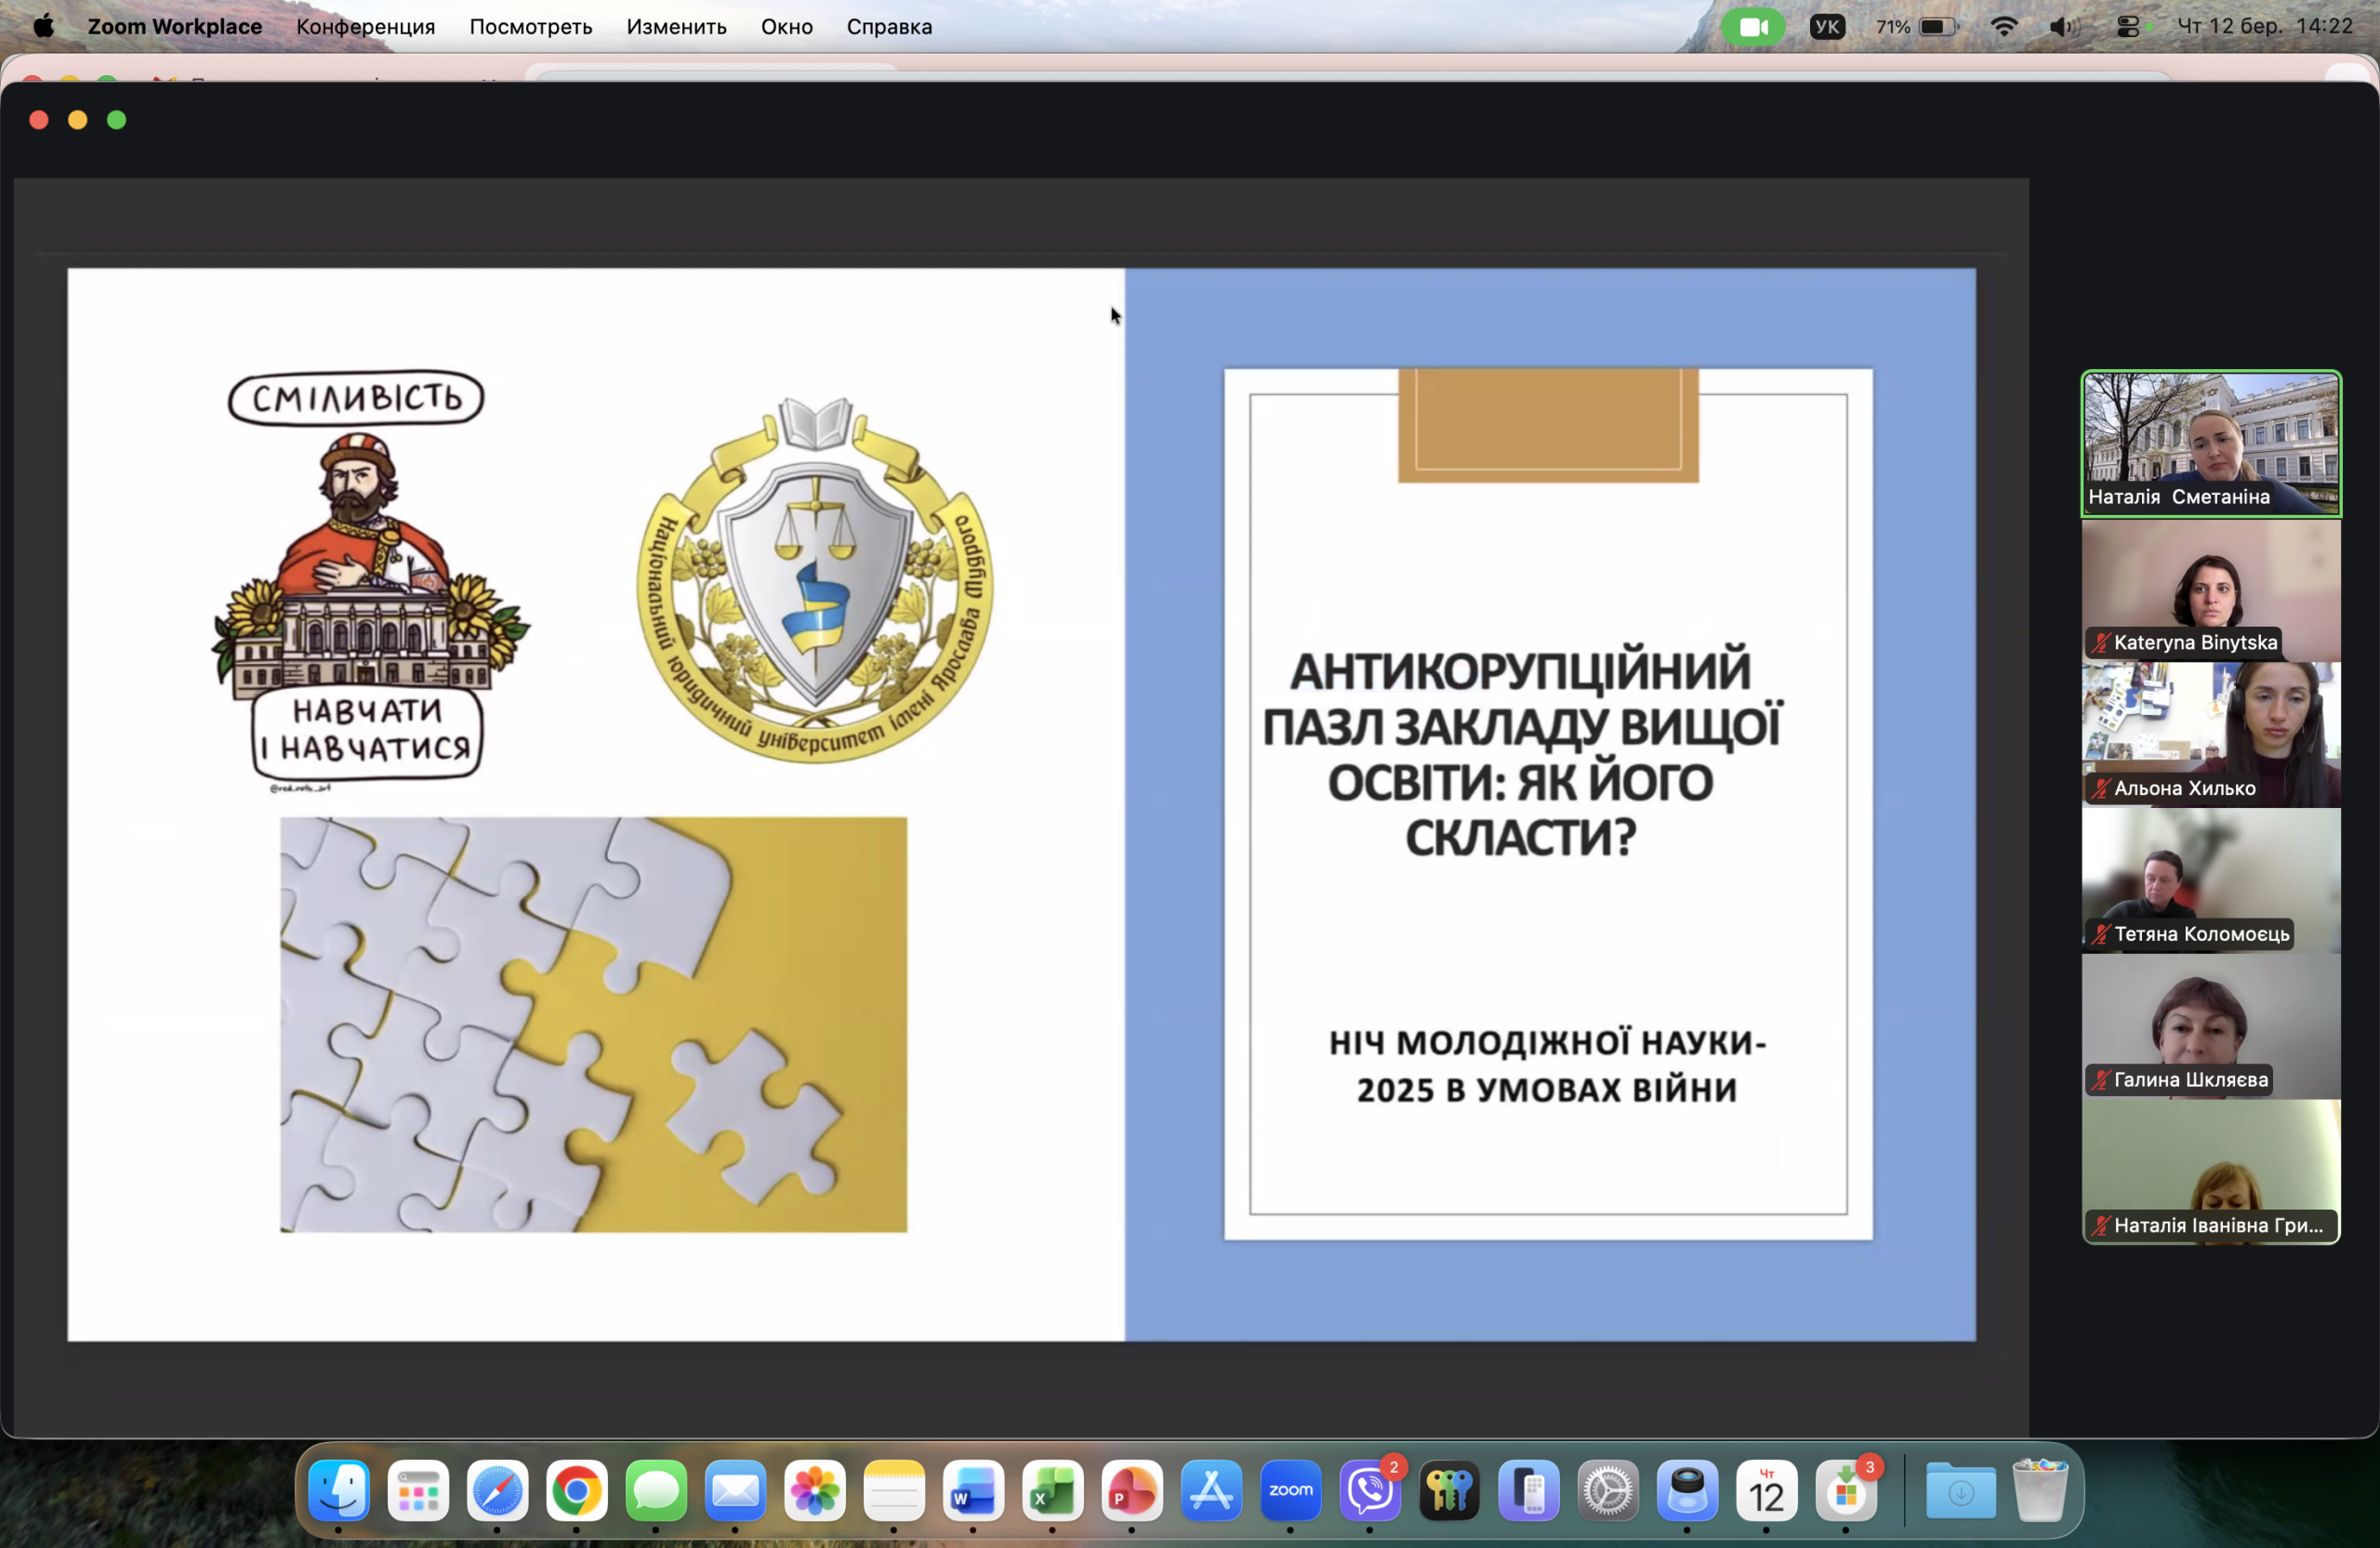Open Control Center toggles icon
The width and height of the screenshot is (2380, 1548).
(x=2128, y=27)
